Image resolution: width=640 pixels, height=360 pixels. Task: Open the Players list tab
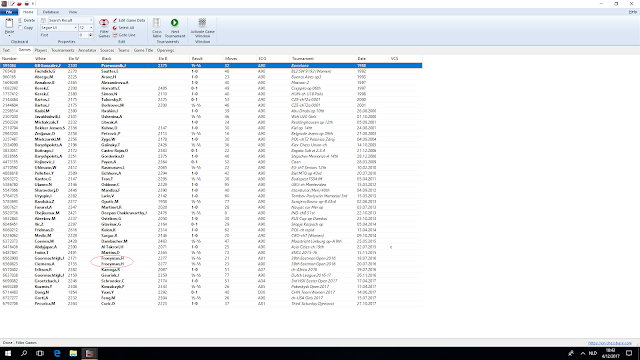click(x=41, y=50)
